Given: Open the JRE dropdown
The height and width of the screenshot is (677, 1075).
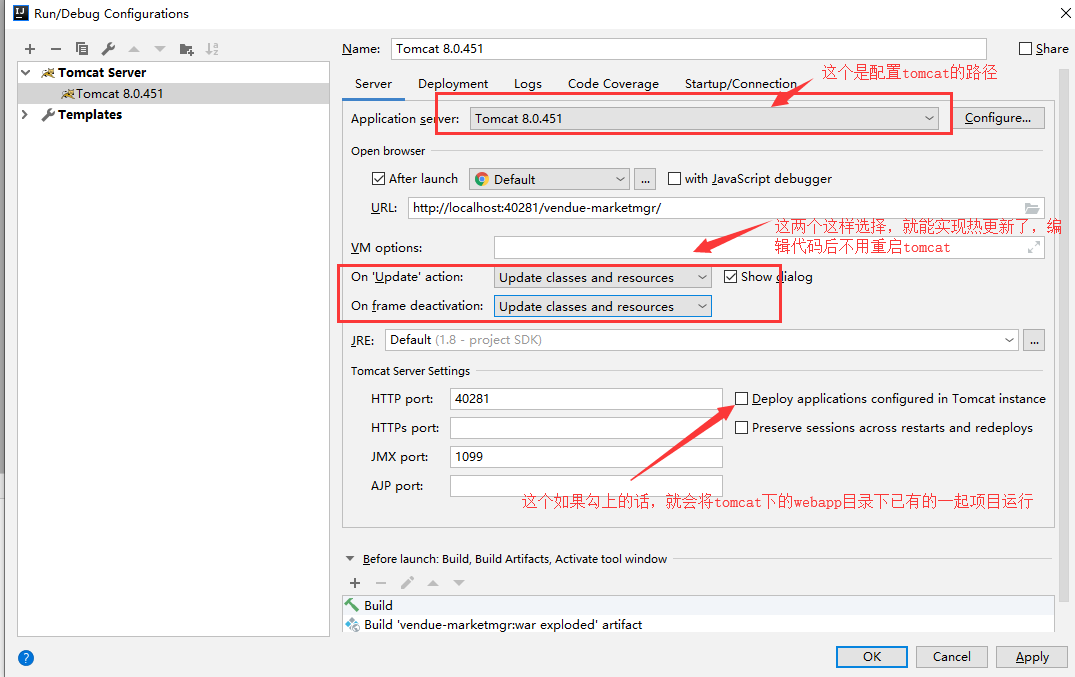Looking at the screenshot, I should pos(701,340).
